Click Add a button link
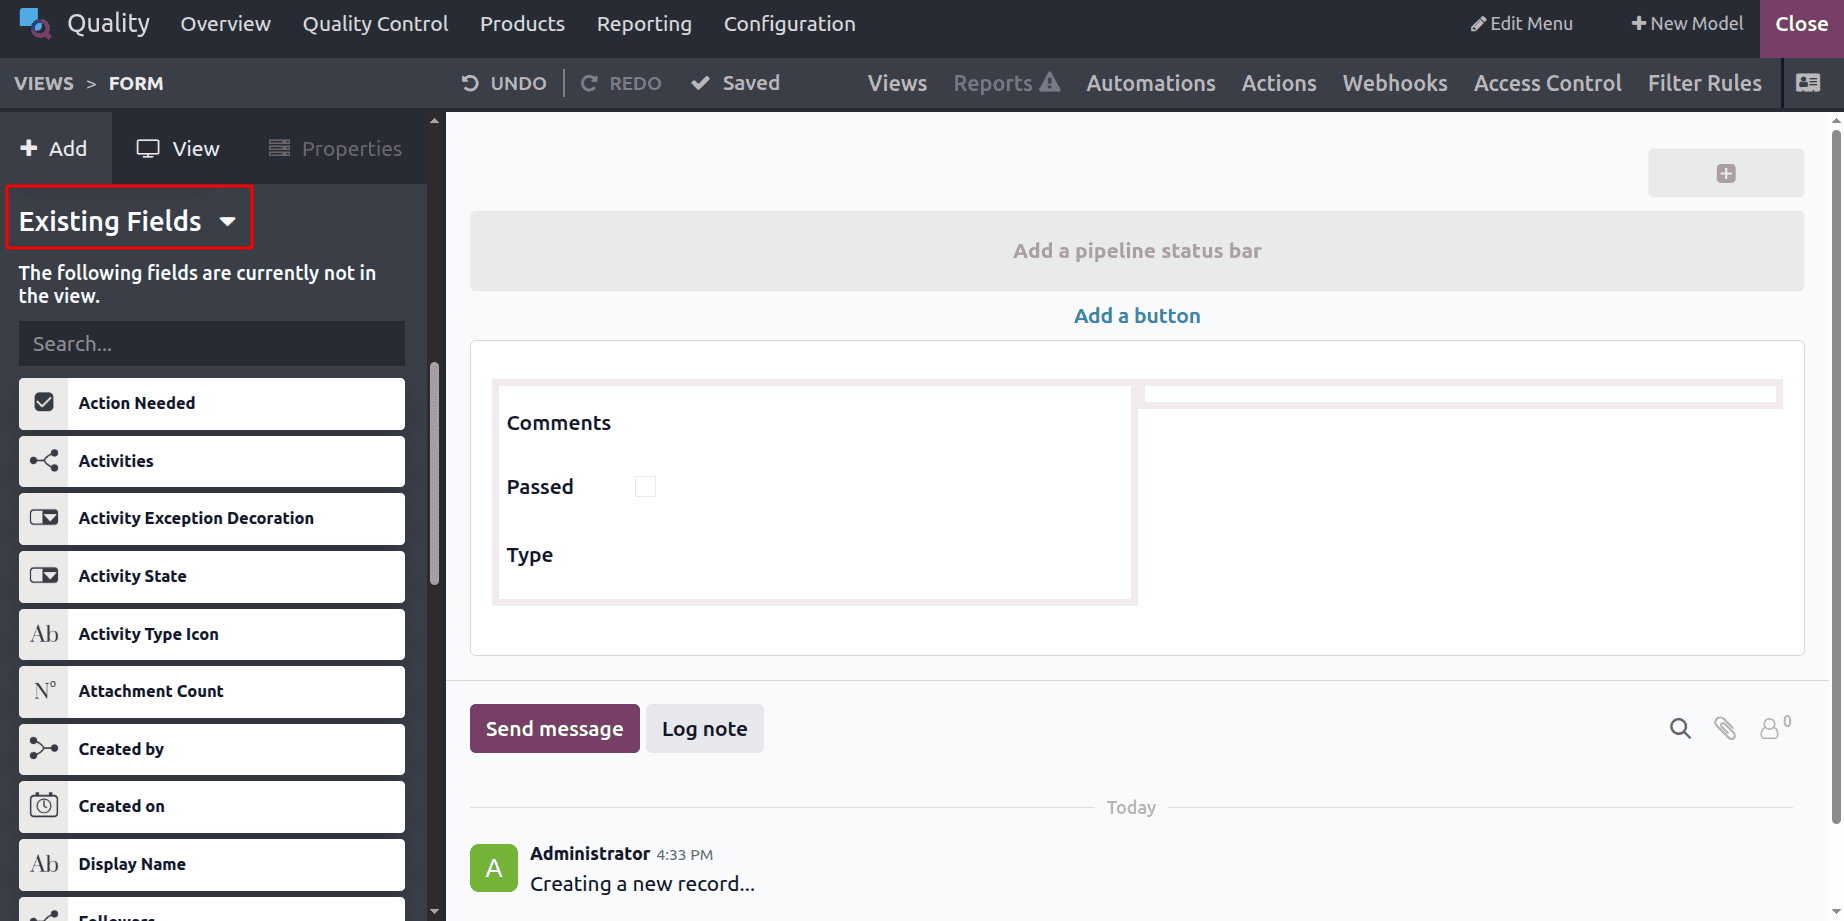 pyautogui.click(x=1137, y=316)
